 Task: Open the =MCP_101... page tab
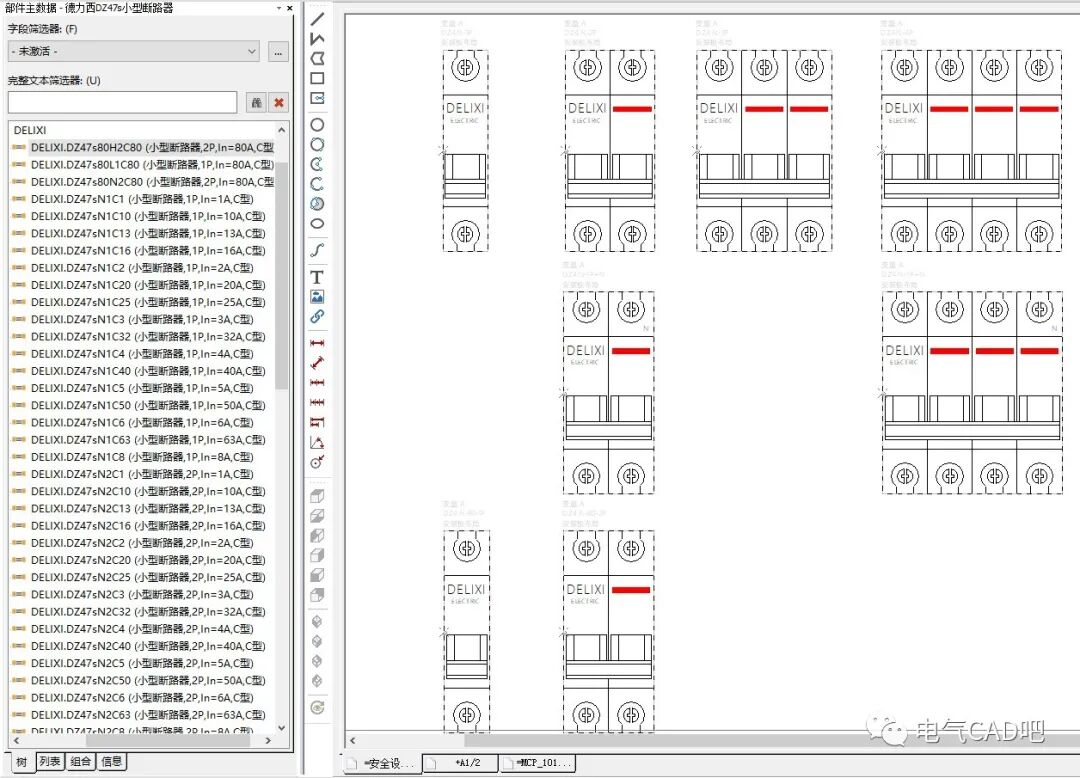[537, 763]
